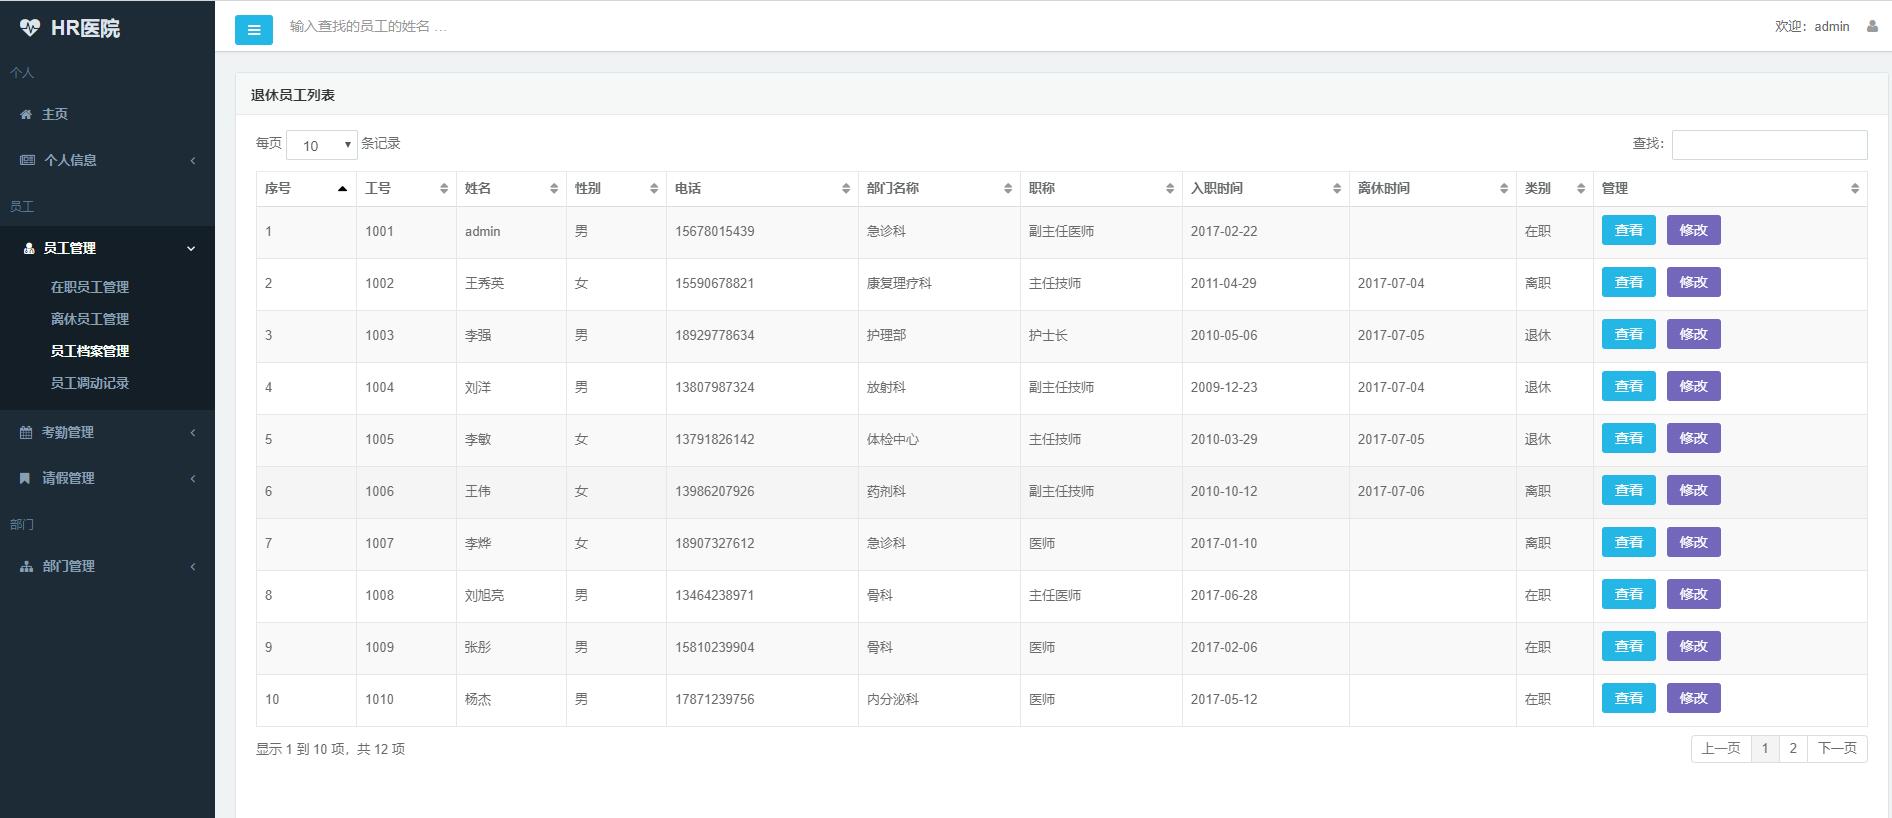The image size is (1892, 818).
Task: Click sort icon on 入职时间 column
Action: (1337, 189)
